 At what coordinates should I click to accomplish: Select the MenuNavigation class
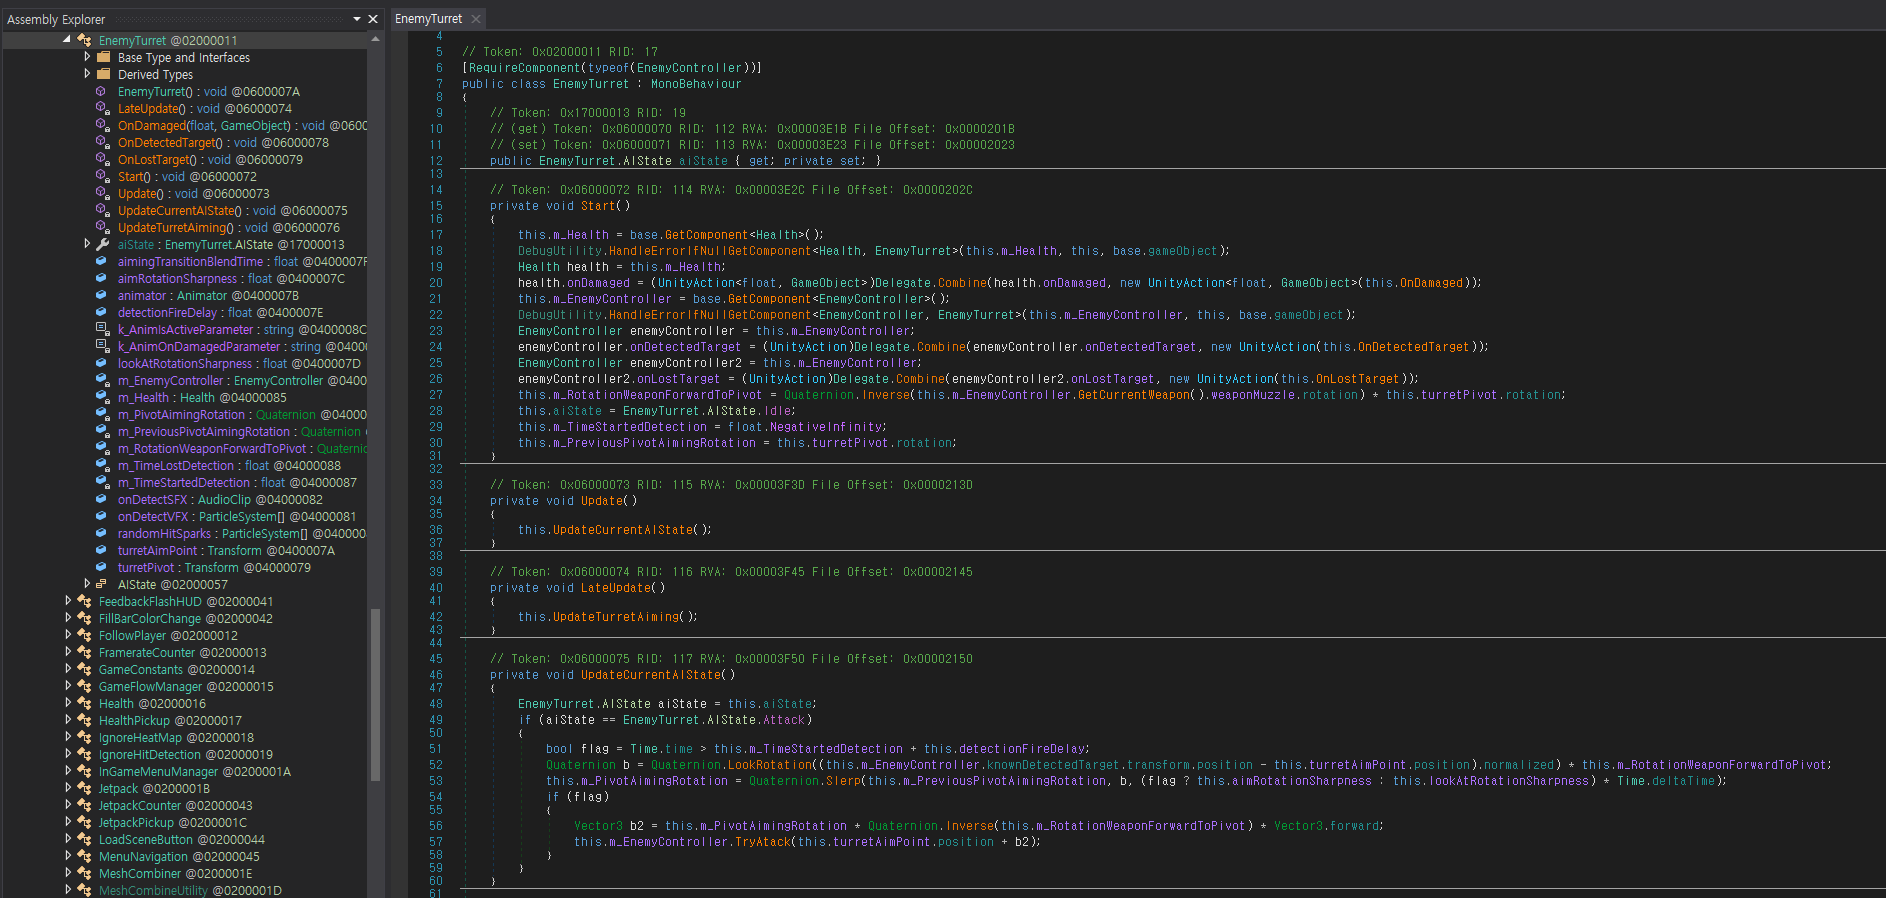(x=179, y=856)
